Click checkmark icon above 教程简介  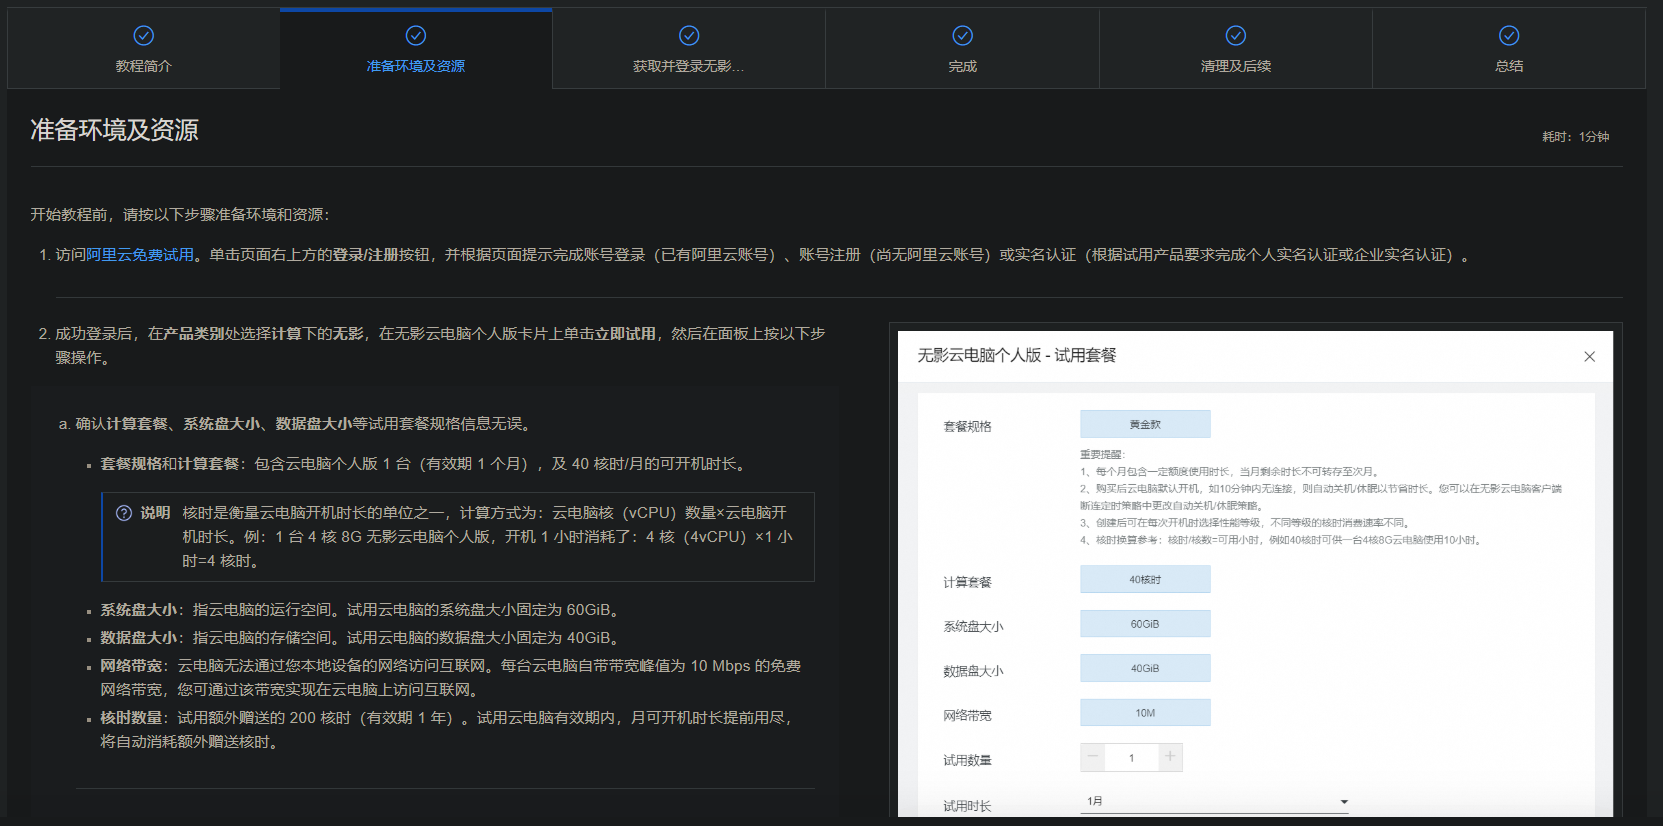point(144,36)
